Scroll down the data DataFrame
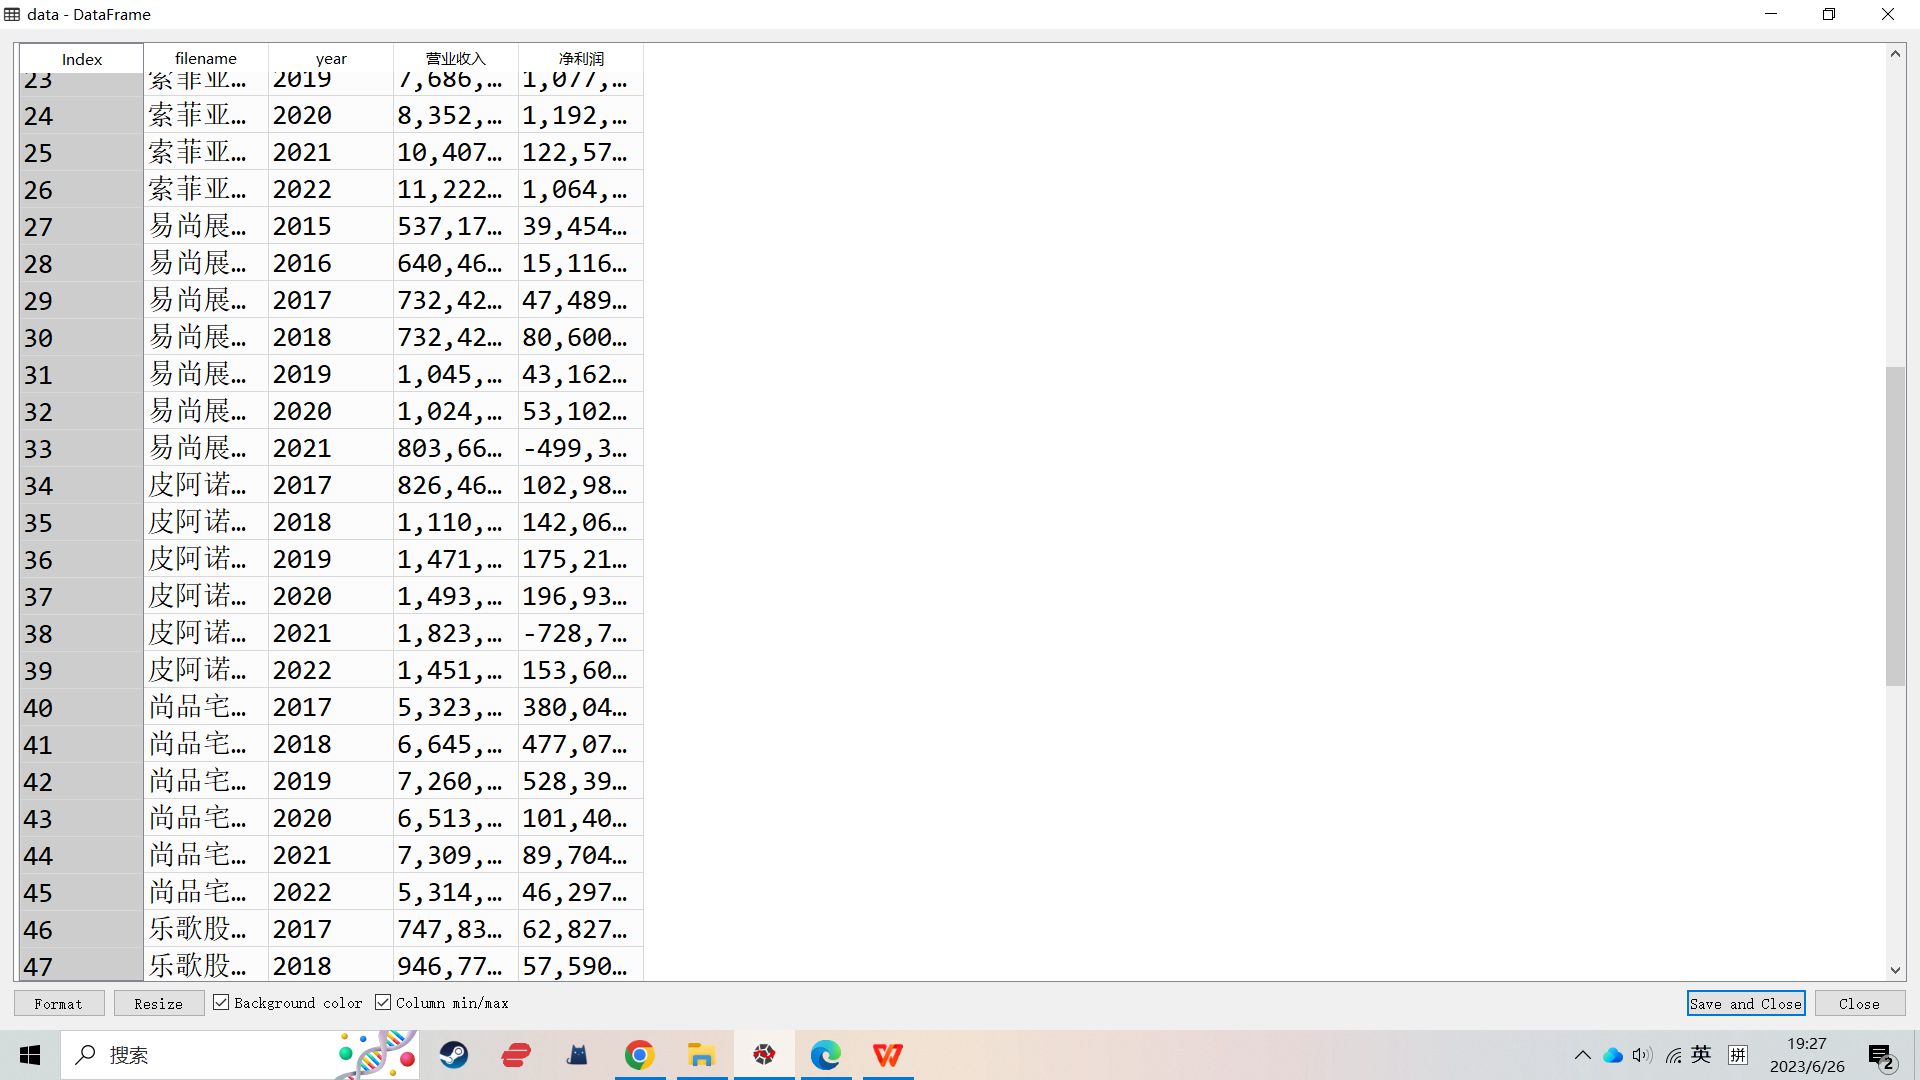The height and width of the screenshot is (1080, 1920). pyautogui.click(x=1895, y=972)
